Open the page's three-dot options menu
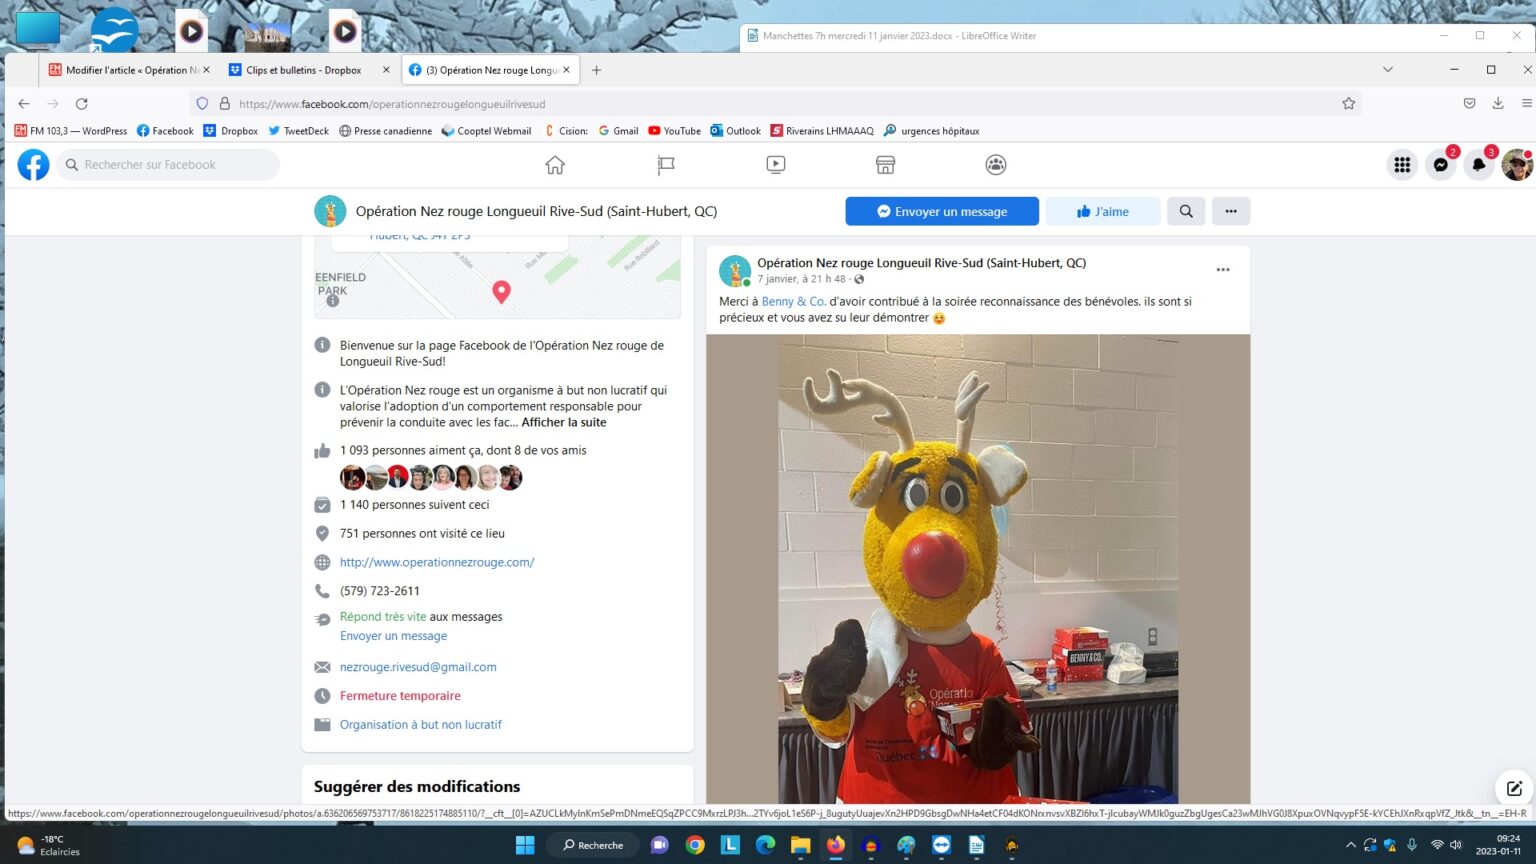 coord(1231,211)
